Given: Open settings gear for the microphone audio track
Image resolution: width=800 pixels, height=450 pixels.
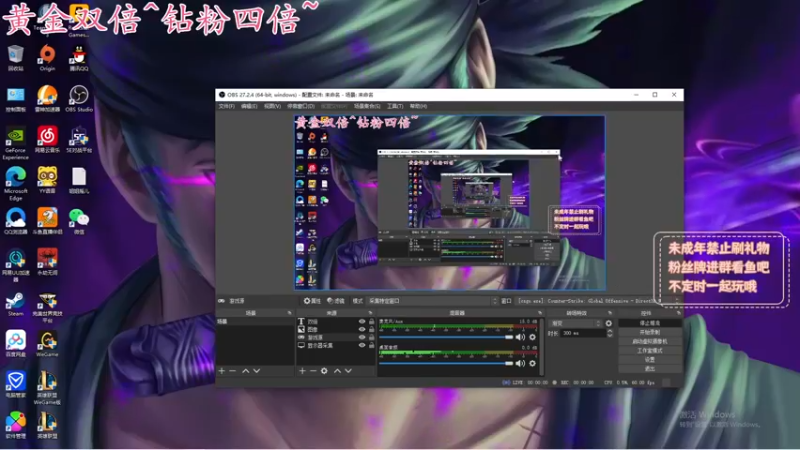Looking at the screenshot, I should point(532,337).
